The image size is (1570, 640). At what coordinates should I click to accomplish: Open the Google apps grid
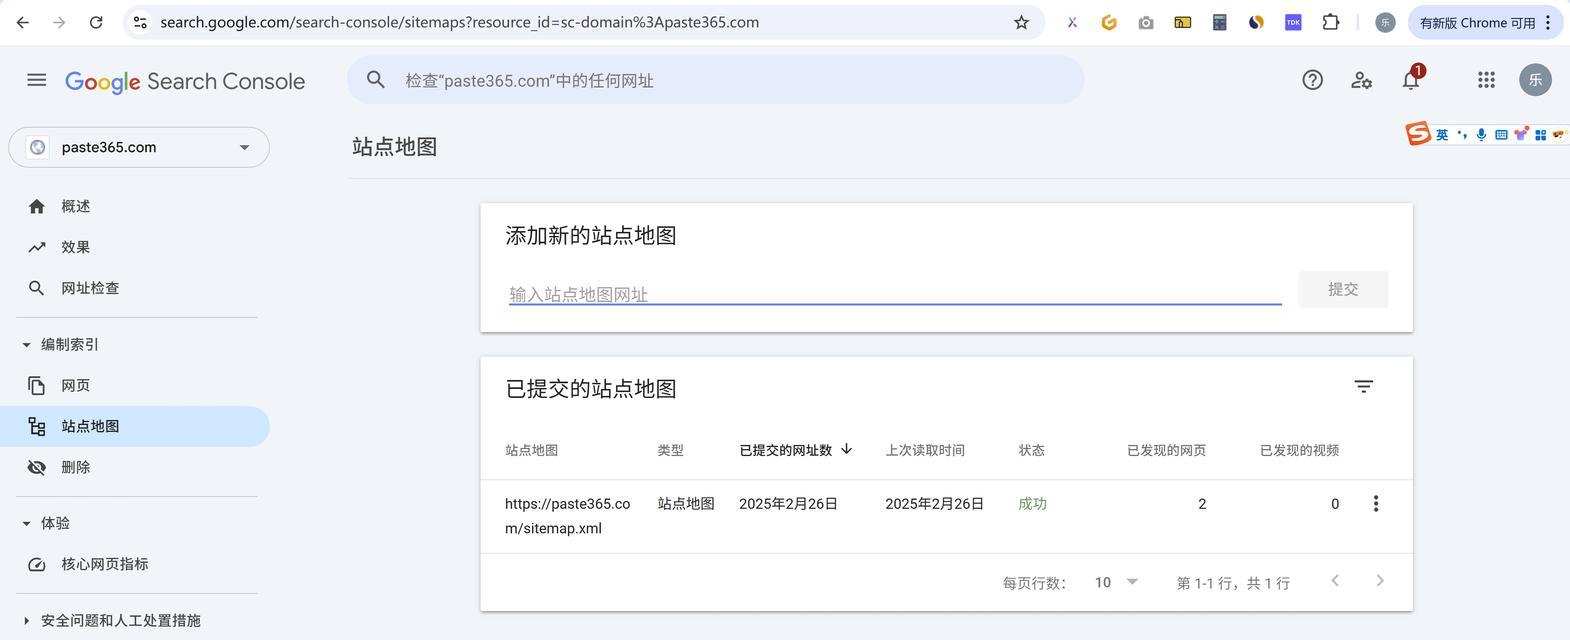pos(1486,80)
